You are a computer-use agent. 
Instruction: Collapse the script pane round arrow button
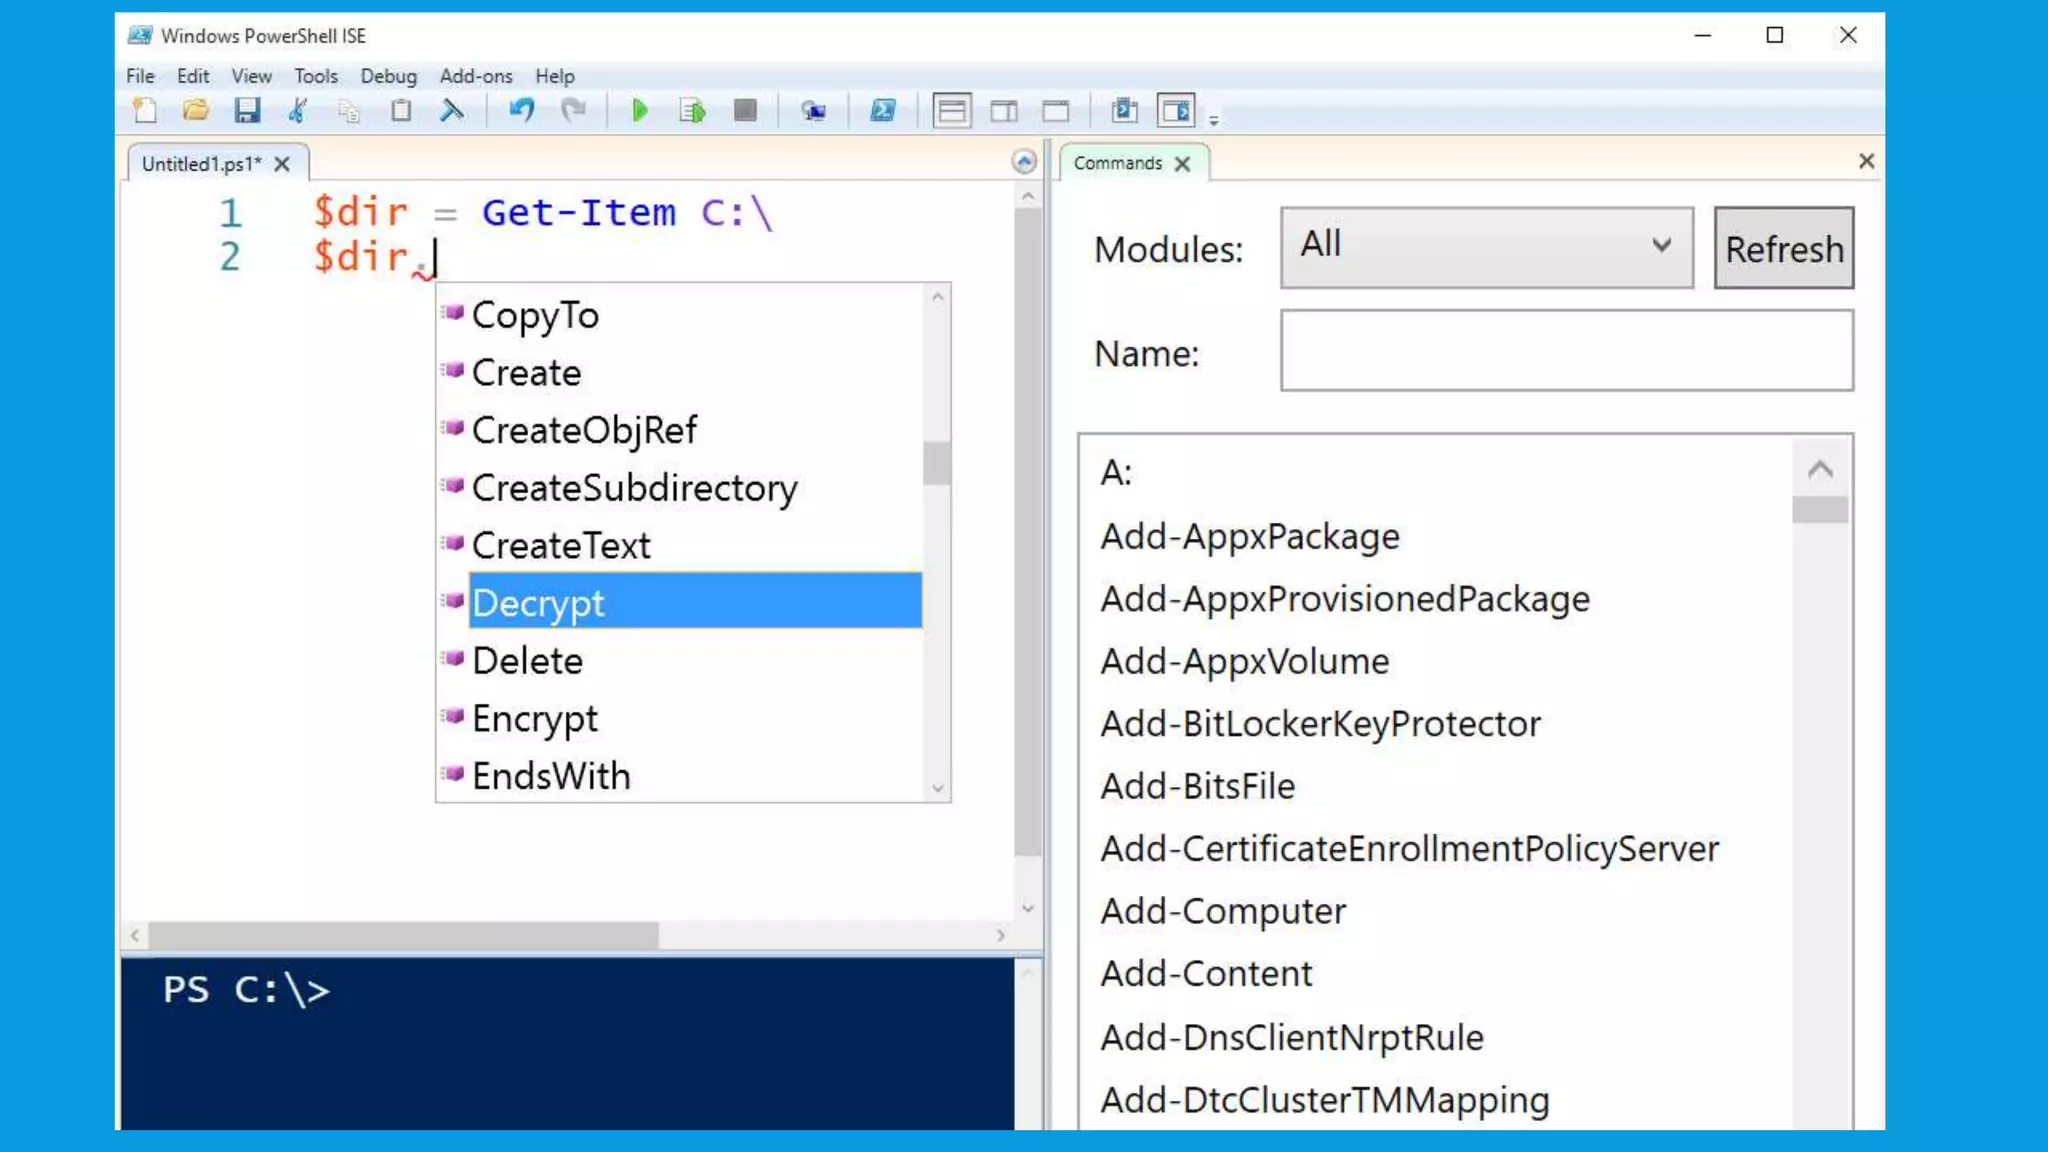pos(1024,162)
